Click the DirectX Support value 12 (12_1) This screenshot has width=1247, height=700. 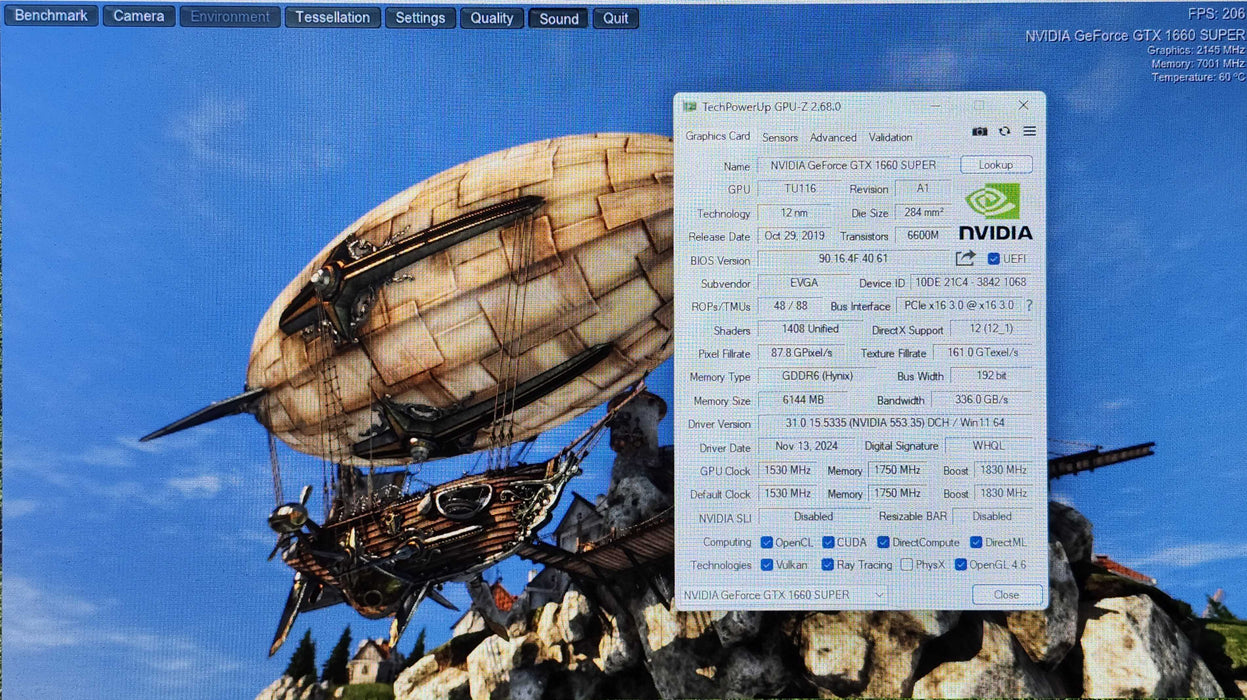coord(991,330)
